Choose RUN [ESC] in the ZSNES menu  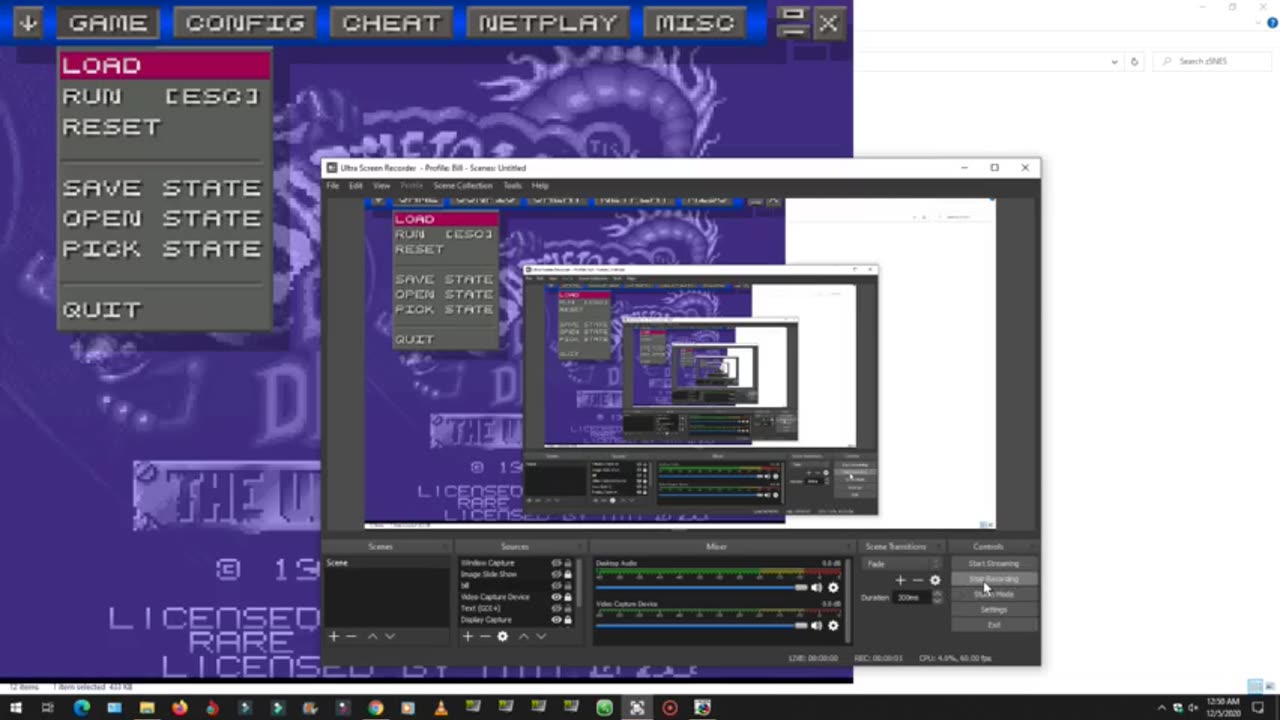[x=161, y=96]
